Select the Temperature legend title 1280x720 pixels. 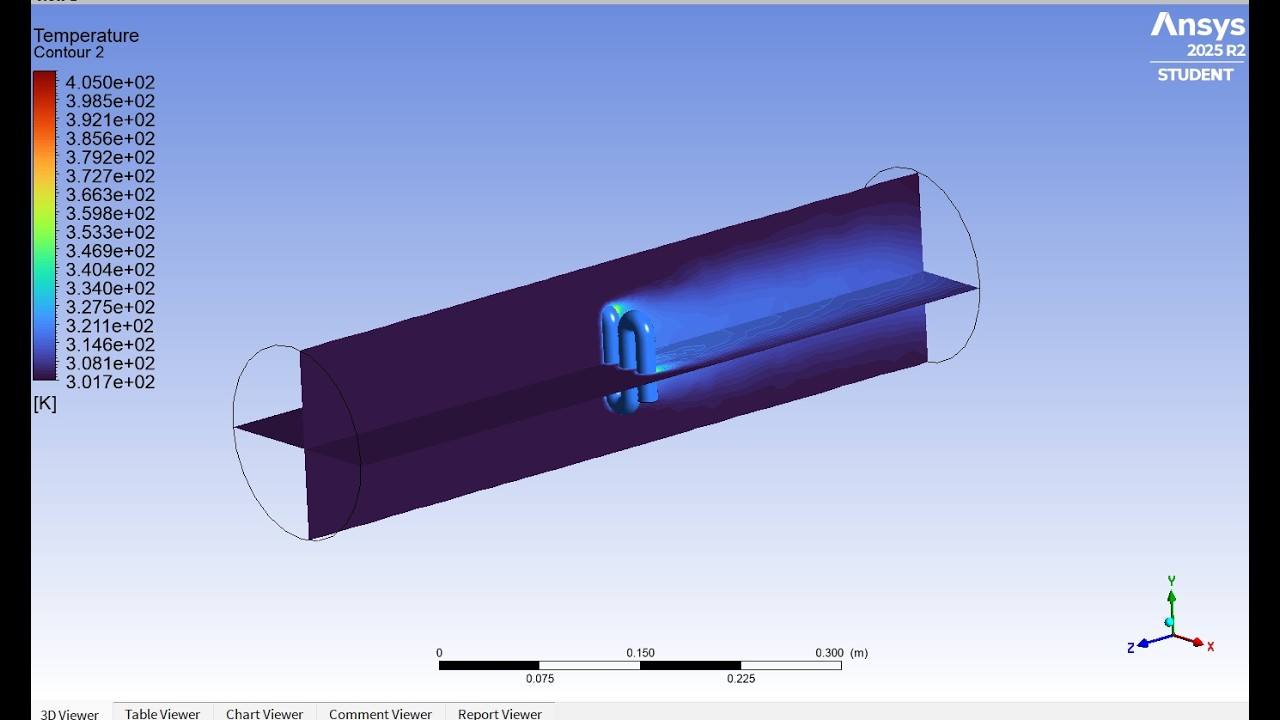pyautogui.click(x=86, y=36)
